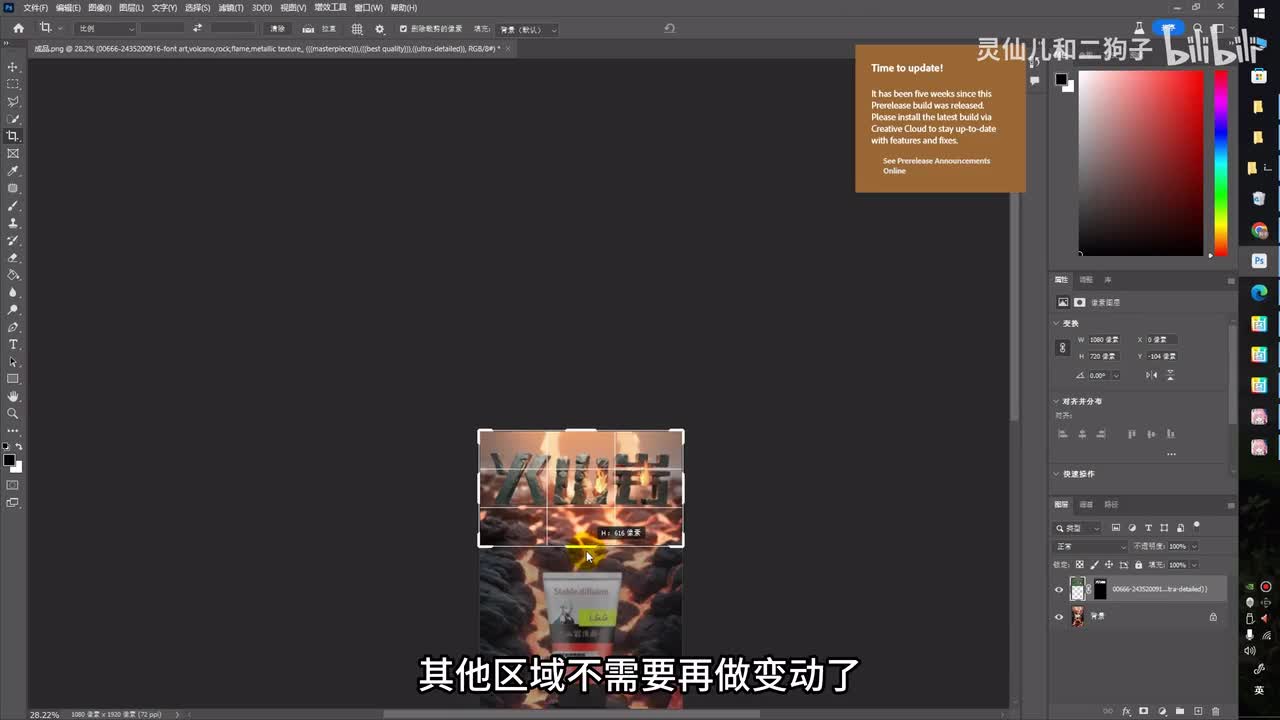This screenshot has width=1280, height=720.
Task: Switch to the 通道 tab
Action: pyautogui.click(x=1086, y=504)
